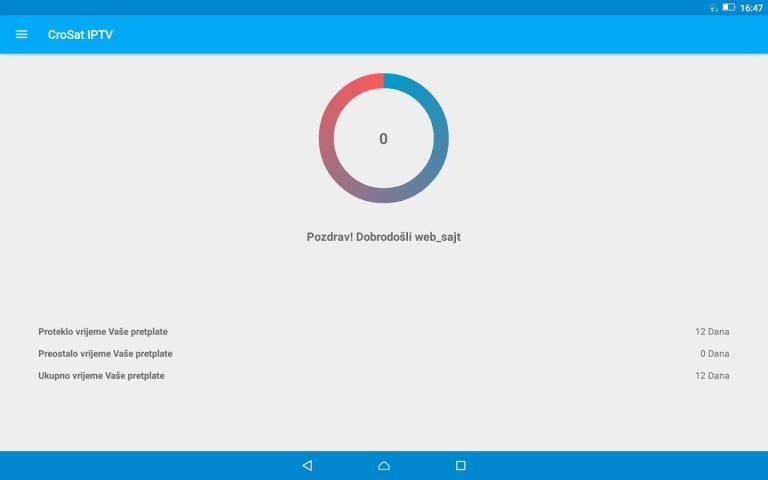Tap the CroSat IPTV app title
The height and width of the screenshot is (480, 768).
(x=80, y=34)
